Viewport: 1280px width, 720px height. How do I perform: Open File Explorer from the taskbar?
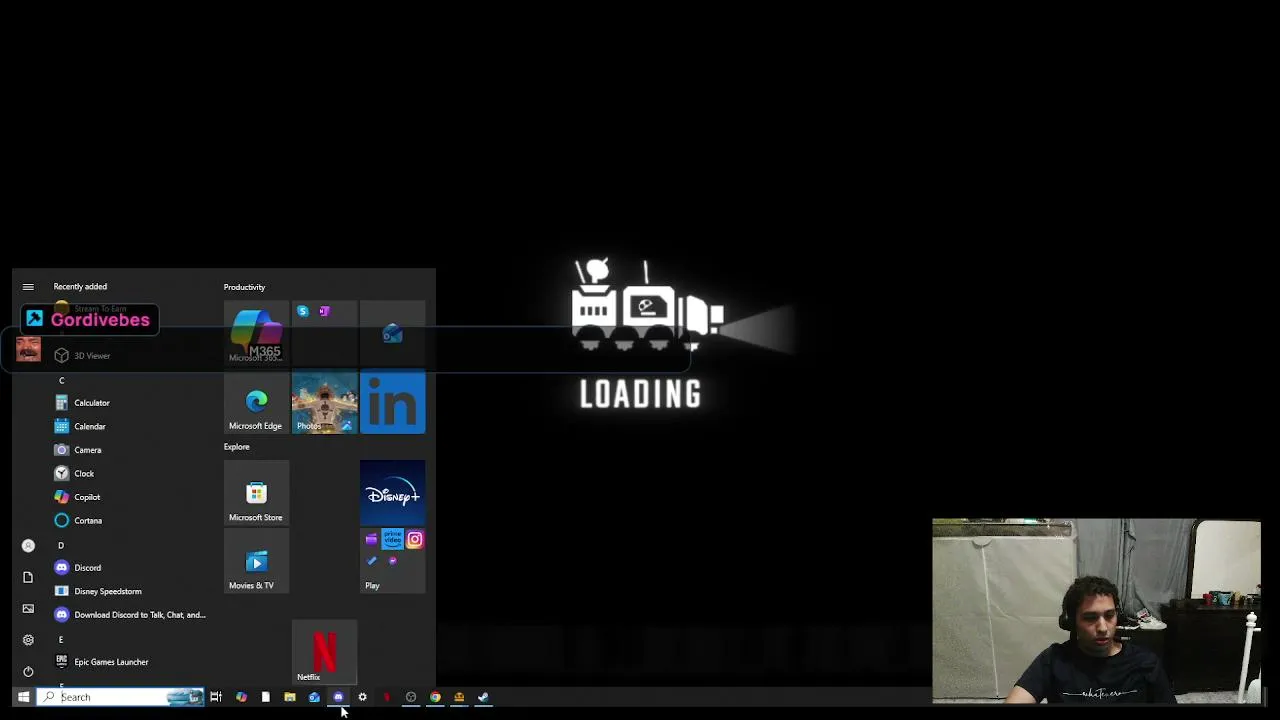(290, 697)
